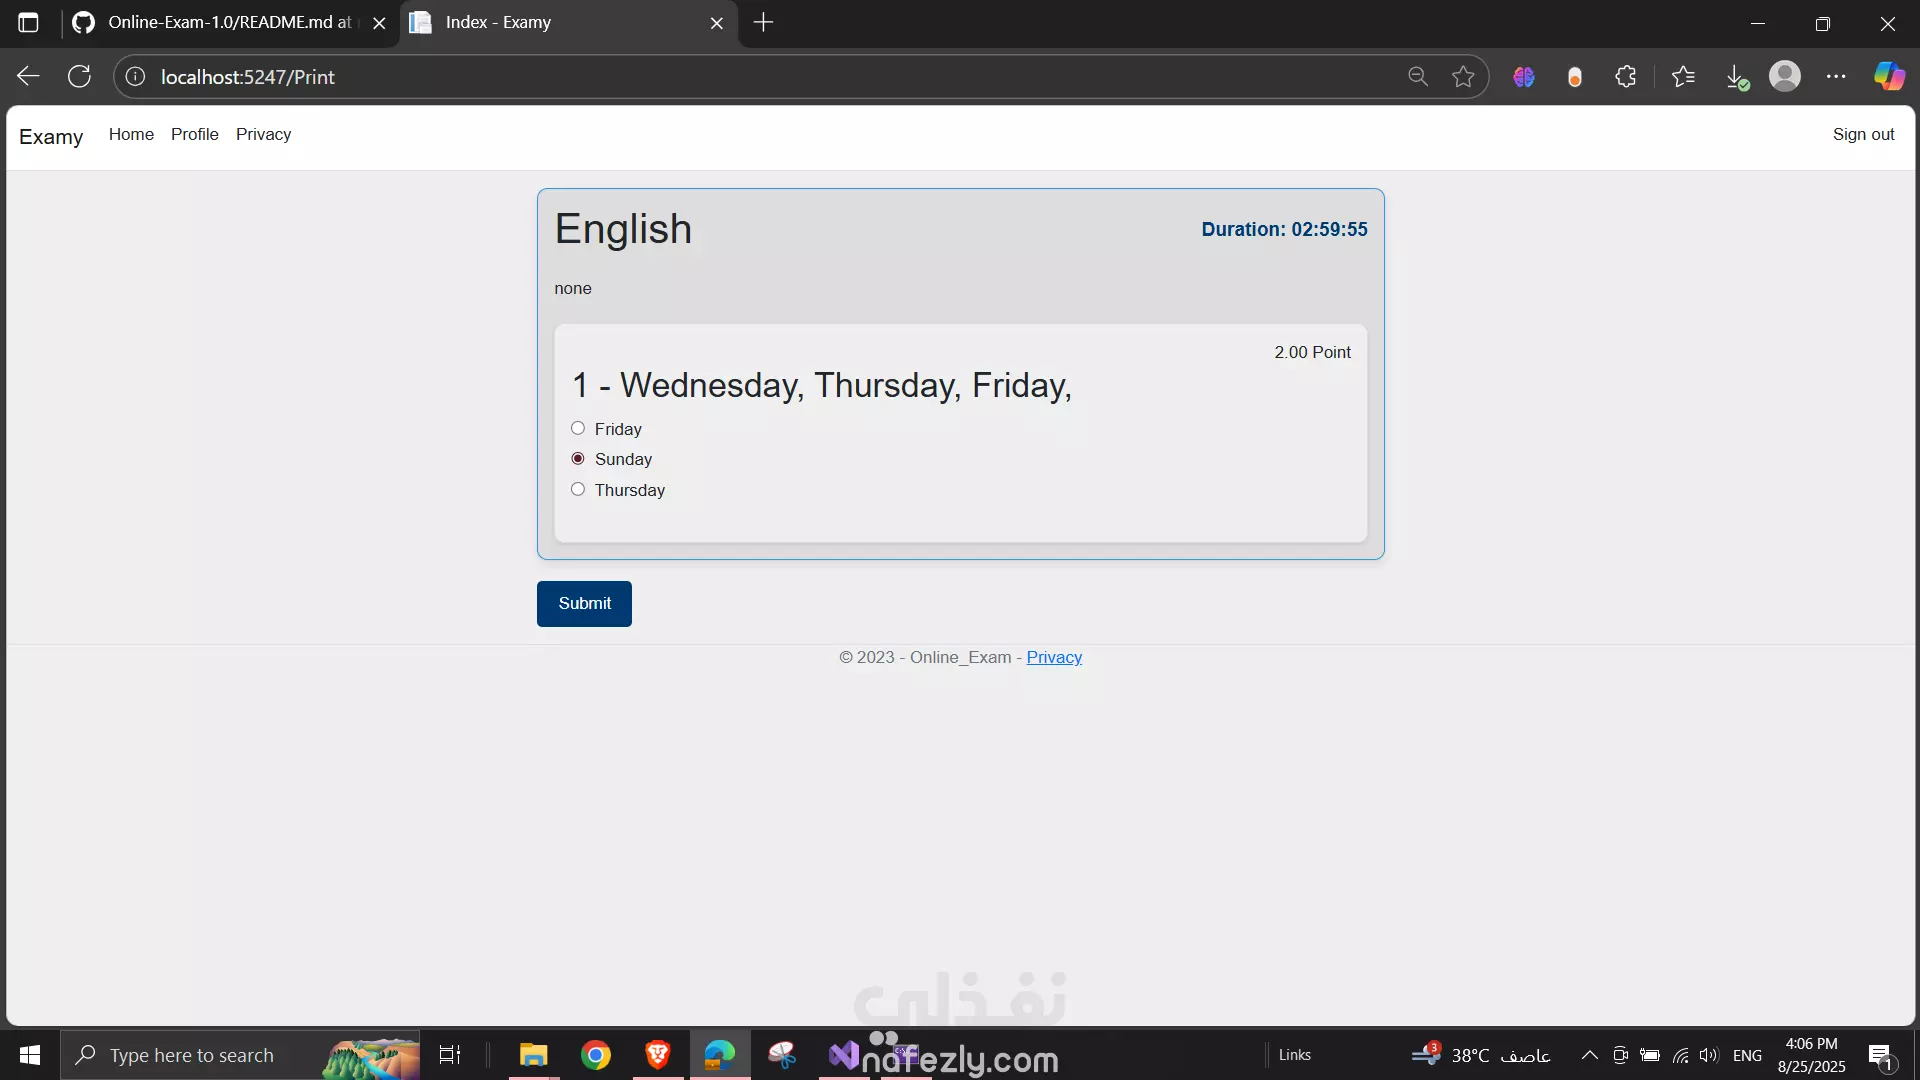1920x1080 pixels.
Task: Open network settings in tray
Action: coord(1681,1055)
